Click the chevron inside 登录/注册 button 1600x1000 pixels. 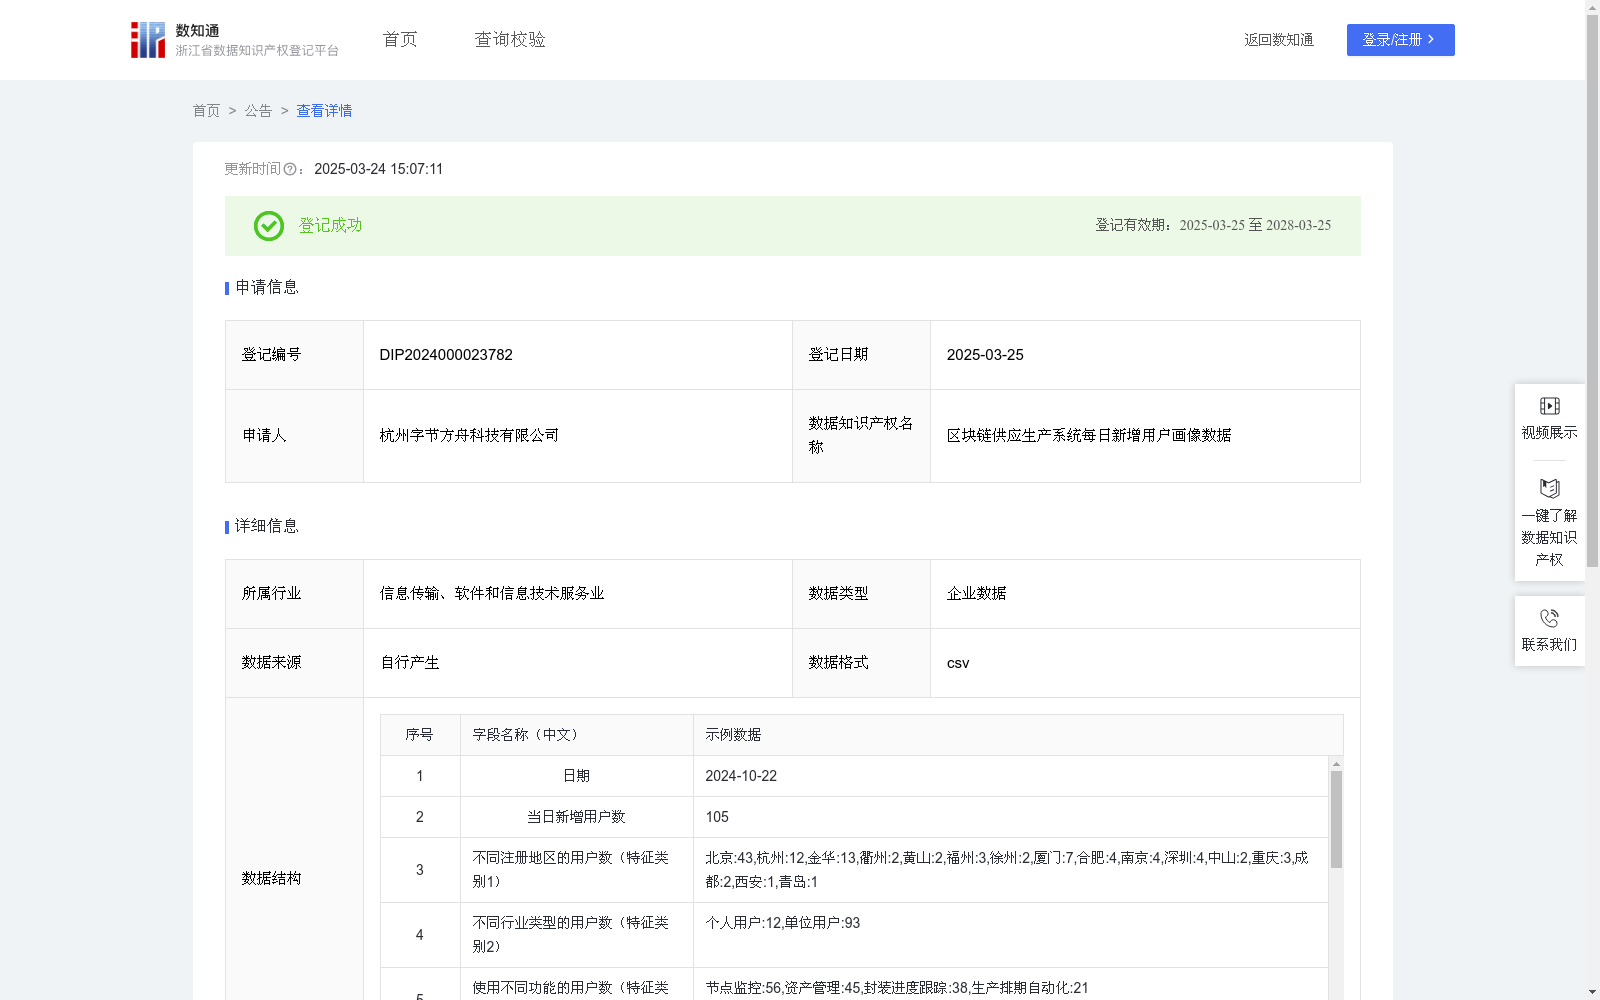coord(1431,40)
